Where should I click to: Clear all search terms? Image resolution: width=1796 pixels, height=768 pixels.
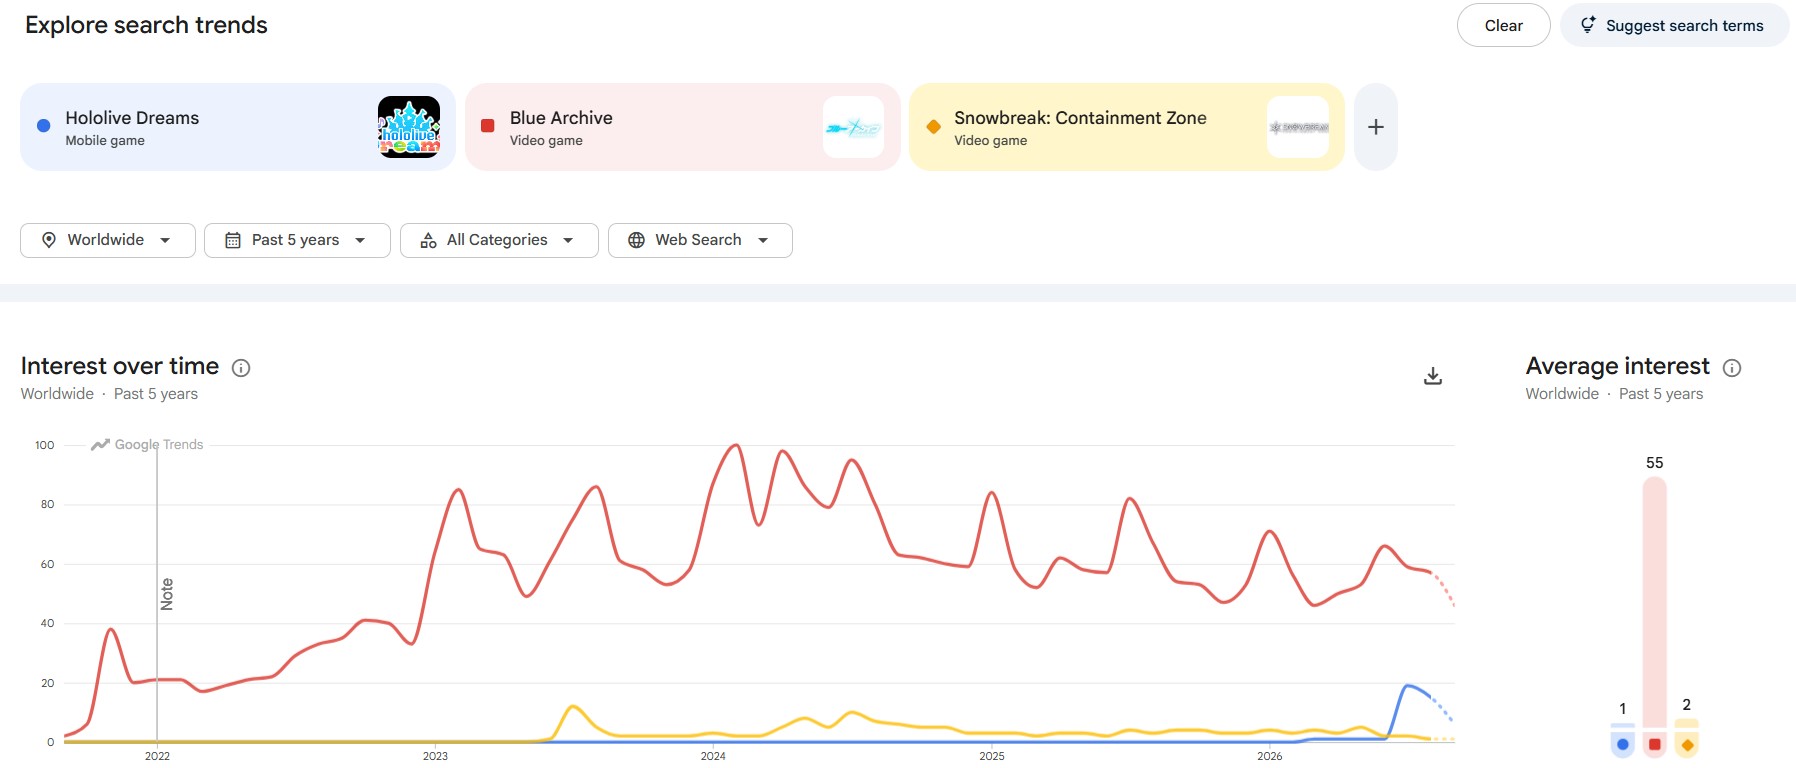(1503, 26)
